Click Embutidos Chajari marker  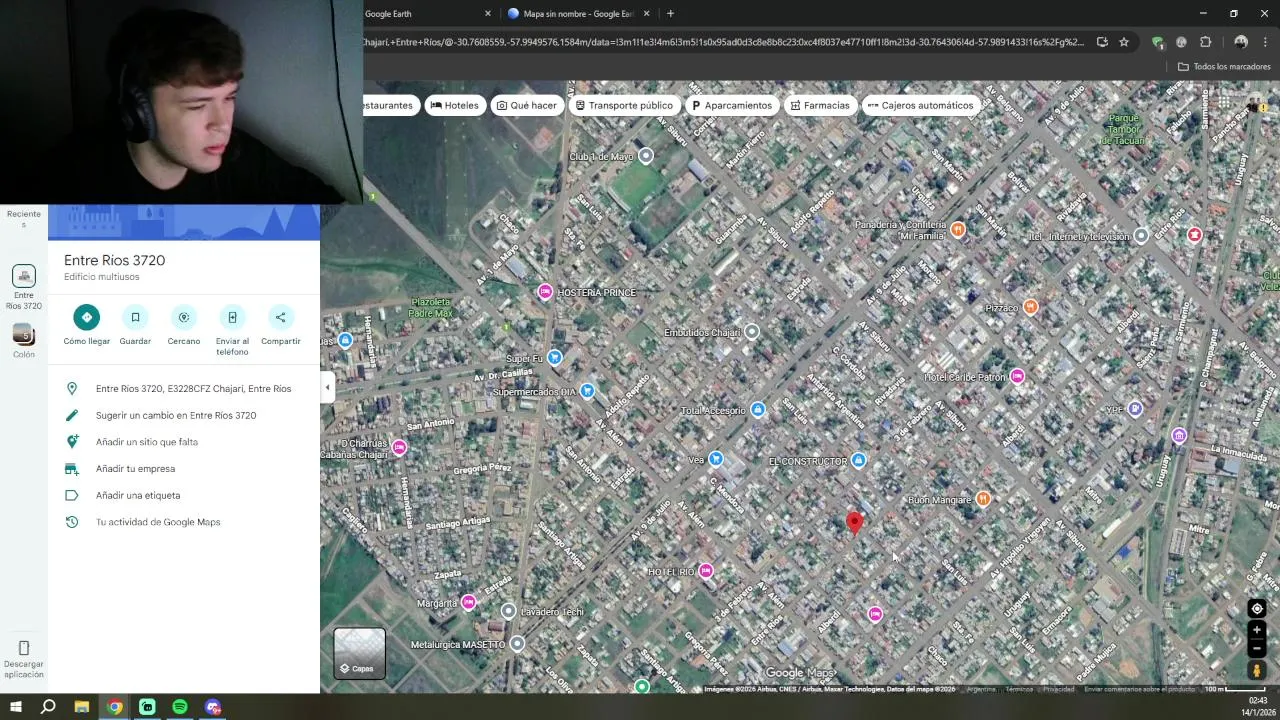tap(752, 332)
